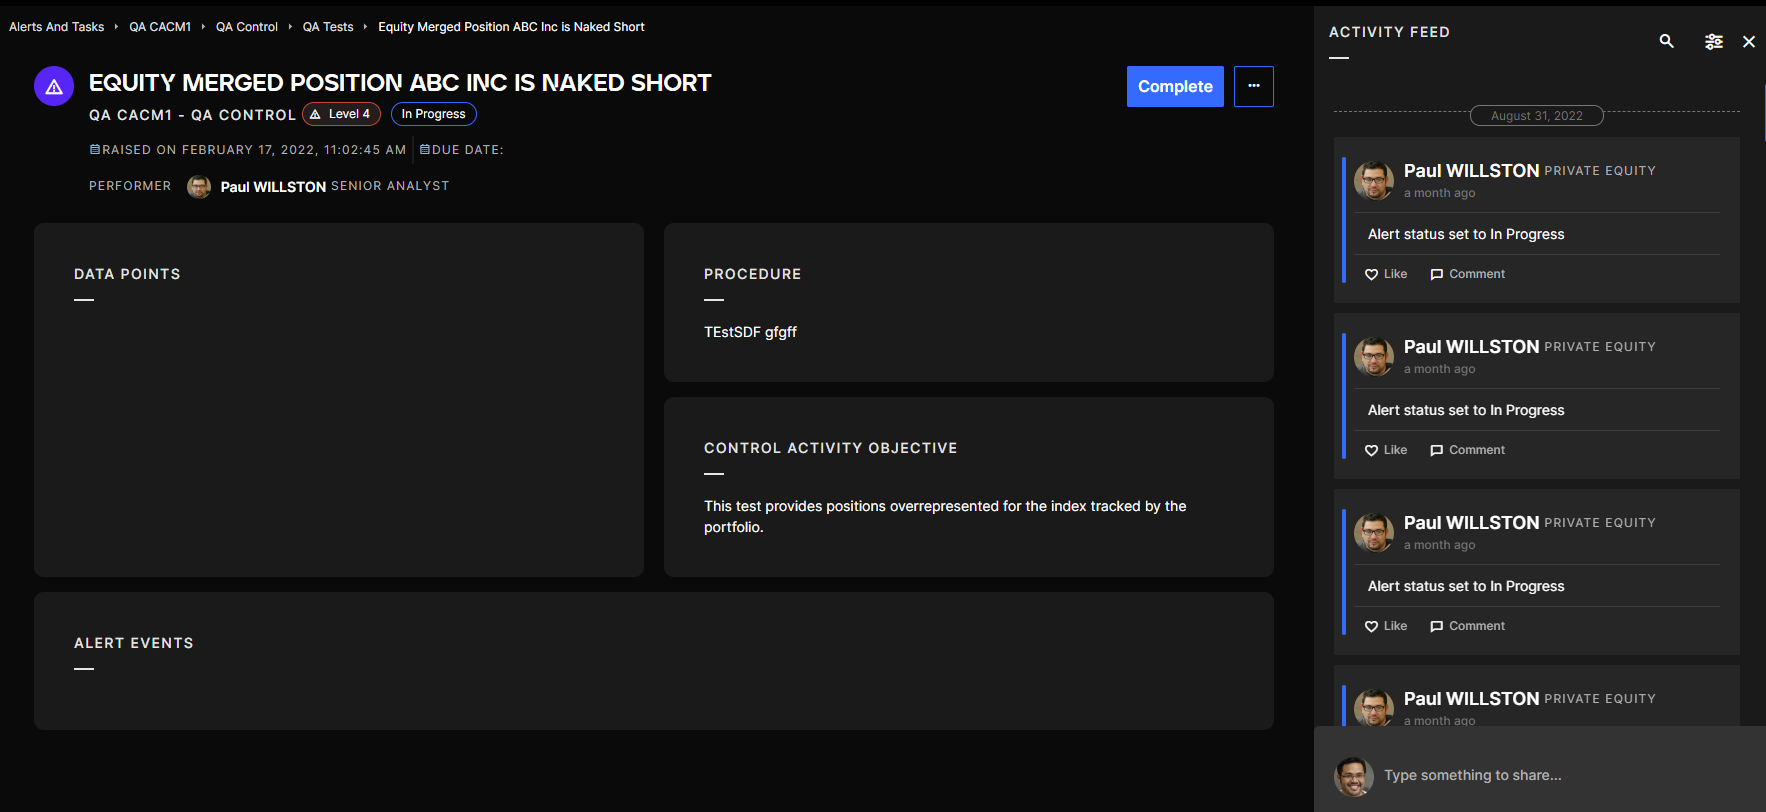Like the first Alert status post
1766x812 pixels.
pyautogui.click(x=1385, y=274)
